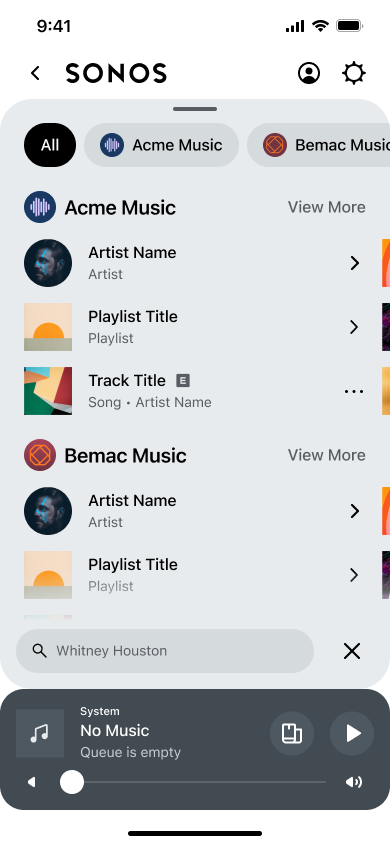Click the Acme Music section logo
The height and width of the screenshot is (844, 390).
40,207
